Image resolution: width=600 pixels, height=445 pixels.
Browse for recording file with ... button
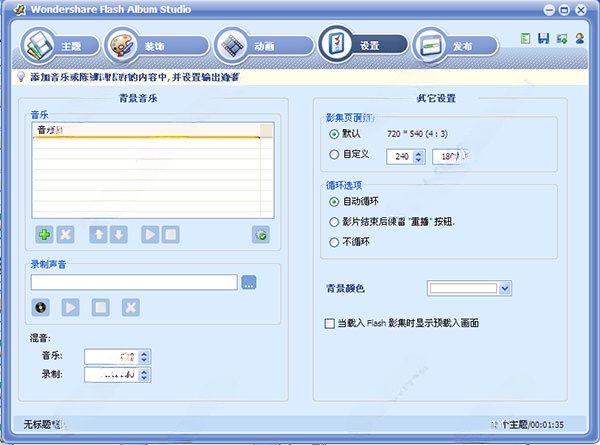[x=249, y=282]
